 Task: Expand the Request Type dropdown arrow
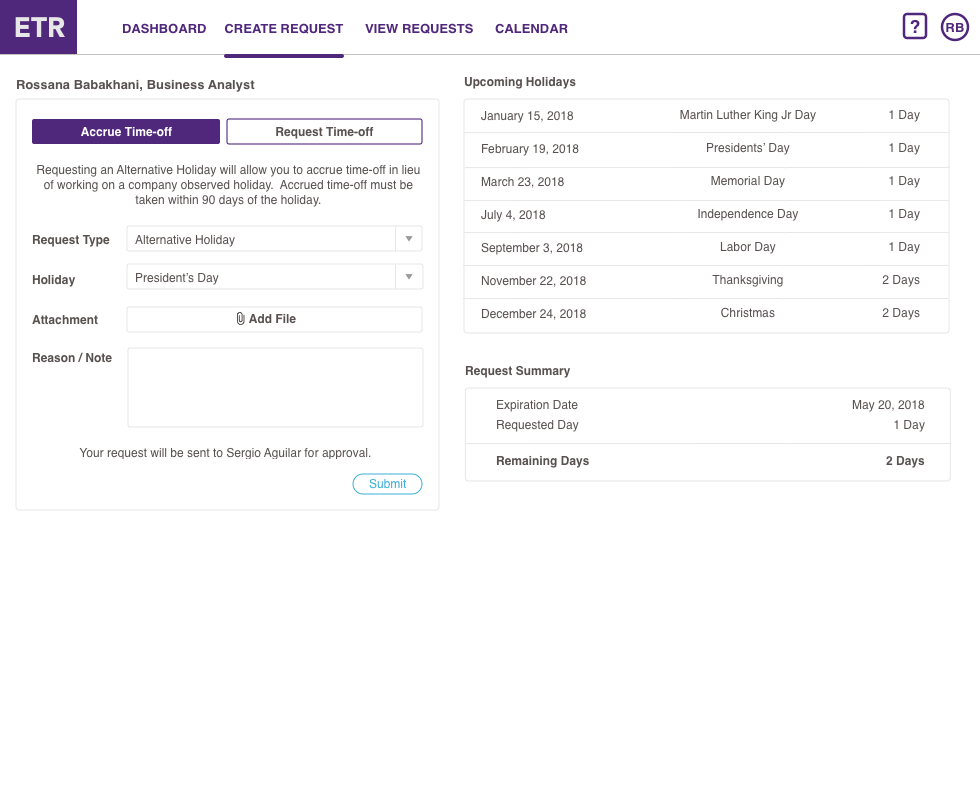pos(409,239)
